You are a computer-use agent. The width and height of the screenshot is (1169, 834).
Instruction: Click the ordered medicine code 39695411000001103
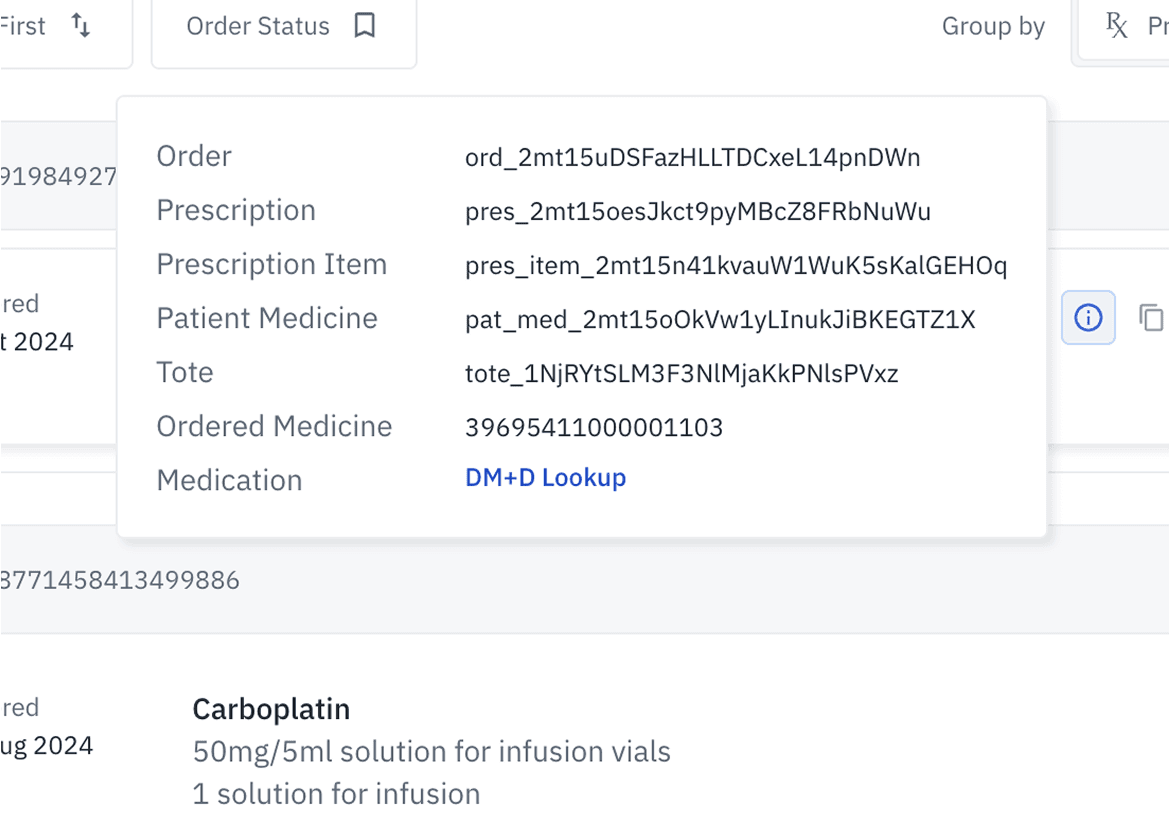pyautogui.click(x=594, y=427)
